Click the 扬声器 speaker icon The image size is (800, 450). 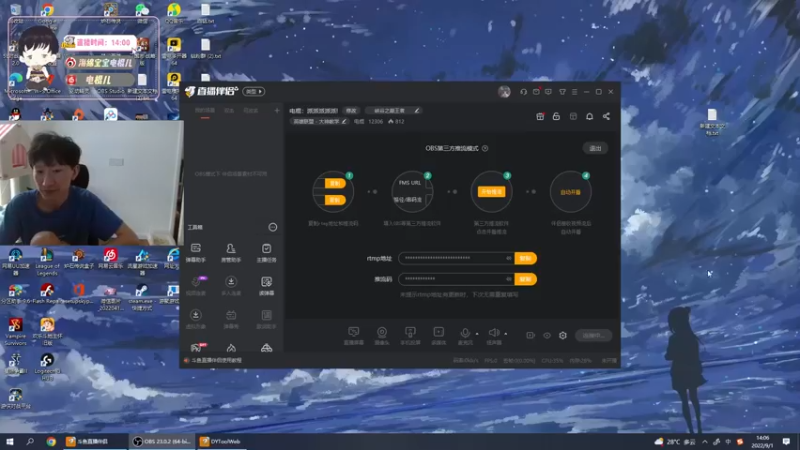click(493, 333)
